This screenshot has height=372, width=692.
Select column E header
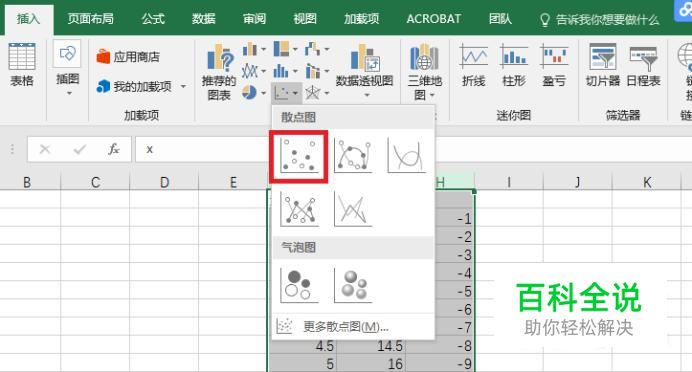233,182
